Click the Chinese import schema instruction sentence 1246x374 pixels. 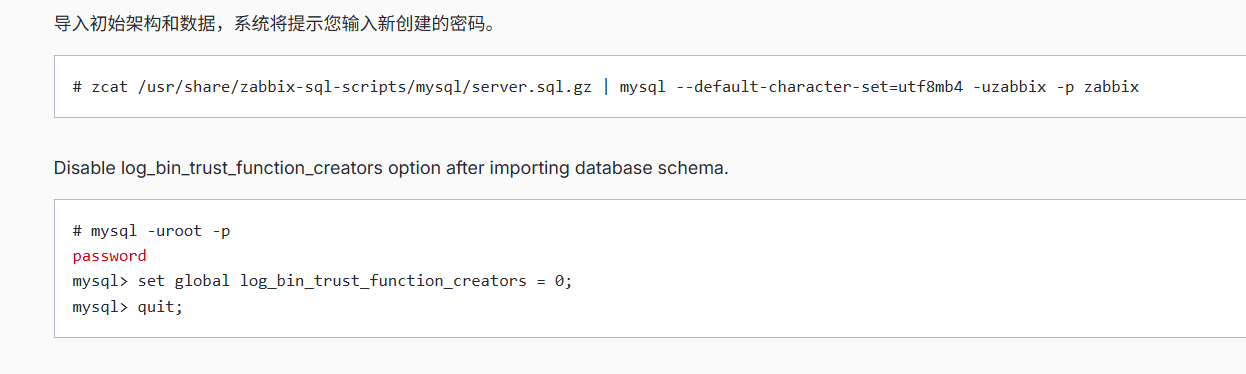(275, 23)
